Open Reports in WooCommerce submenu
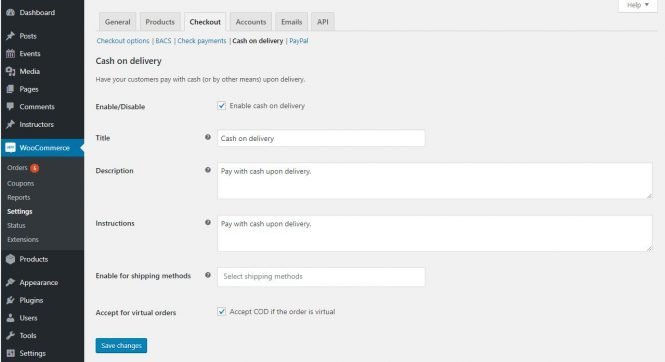This screenshot has width=665, height=362. coord(19,198)
